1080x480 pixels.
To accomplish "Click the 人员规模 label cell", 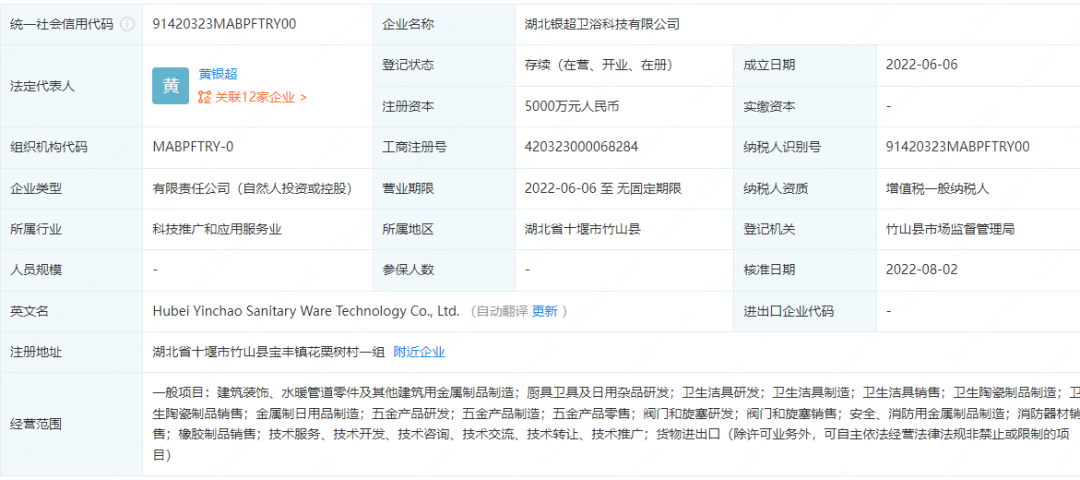I will pos(71,270).
